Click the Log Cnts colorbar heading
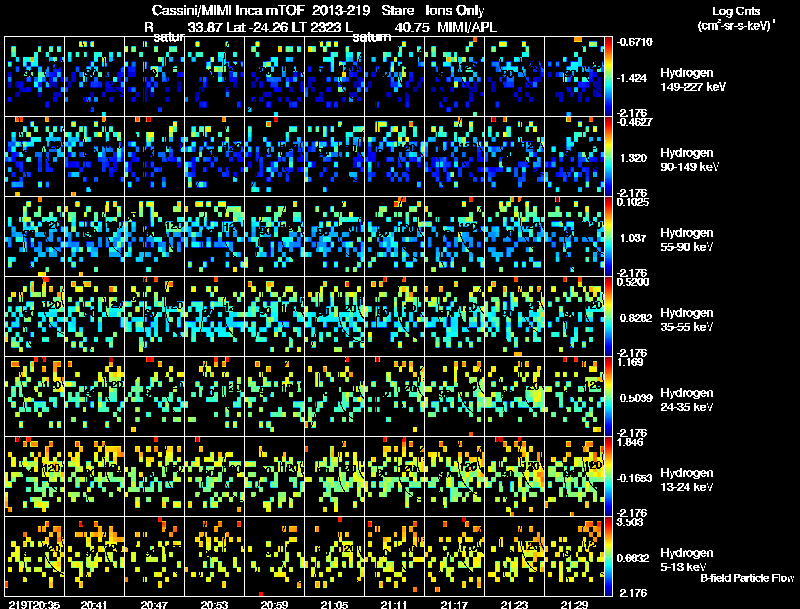Viewport: 800px width, 609px height. (x=736, y=11)
